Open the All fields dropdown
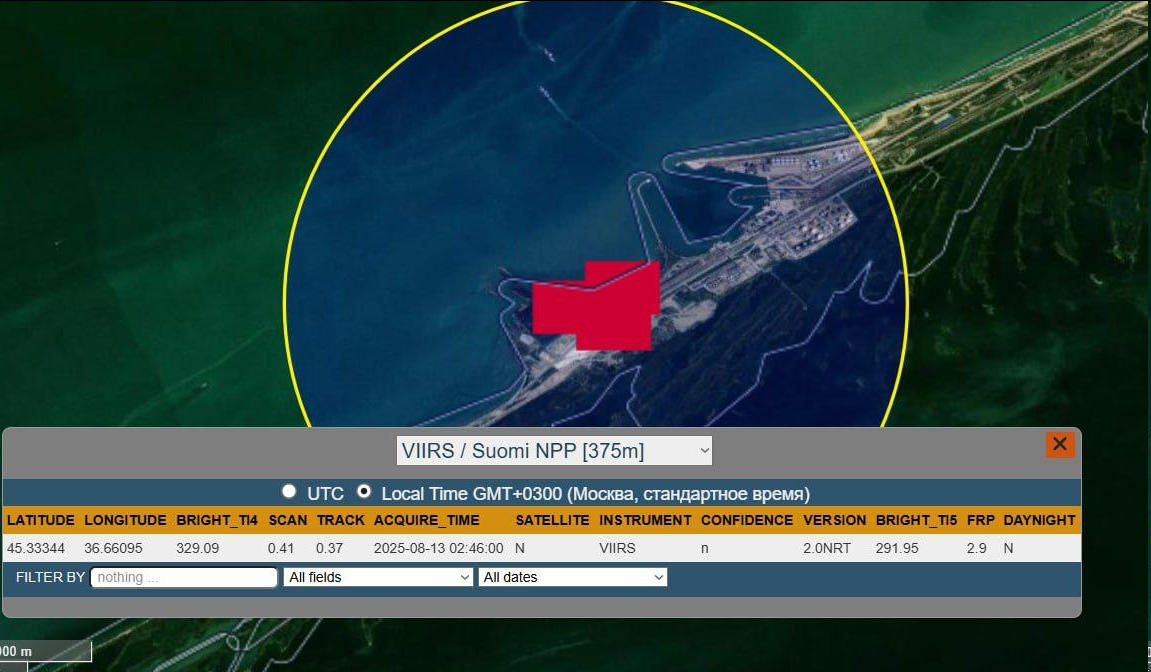The width and height of the screenshot is (1151, 672). coord(378,577)
